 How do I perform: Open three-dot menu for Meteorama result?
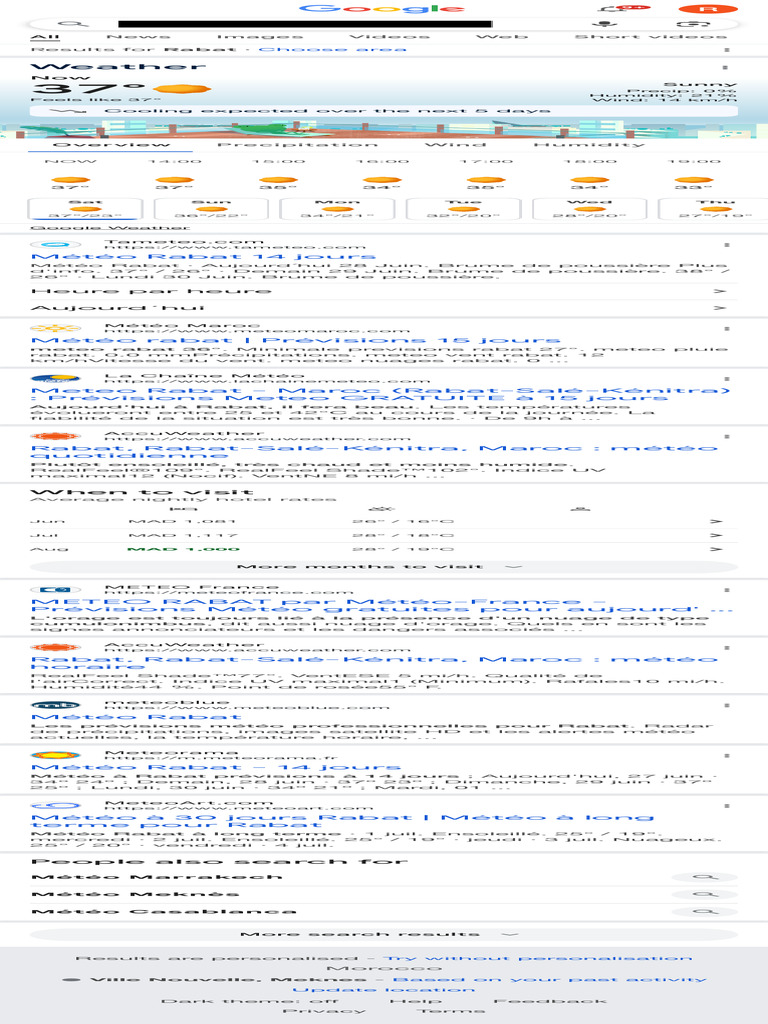(x=727, y=756)
